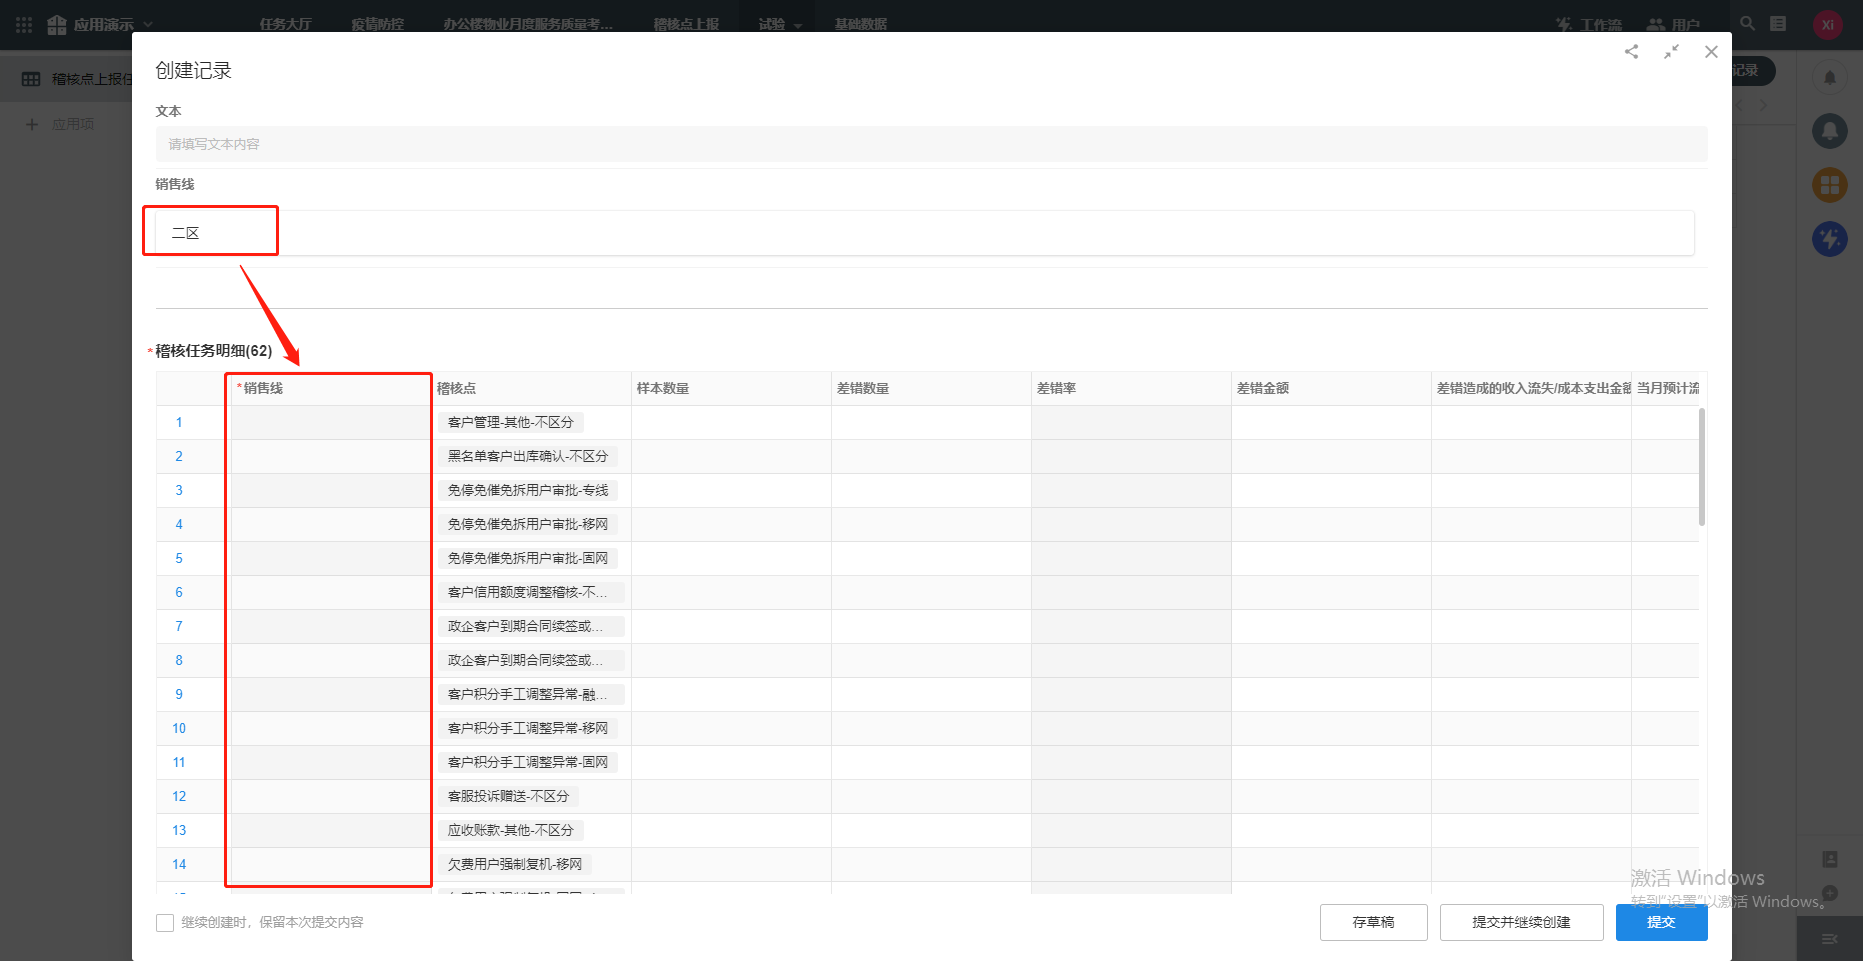The width and height of the screenshot is (1863, 961).
Task: Click the plus icon beside 应用项
Action: click(x=32, y=124)
